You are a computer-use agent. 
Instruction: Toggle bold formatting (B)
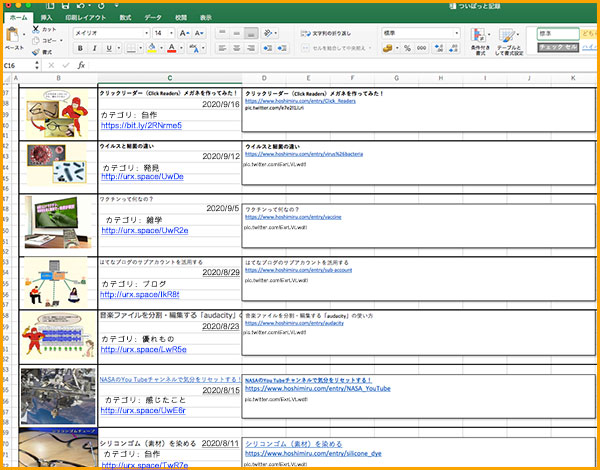pyautogui.click(x=80, y=48)
